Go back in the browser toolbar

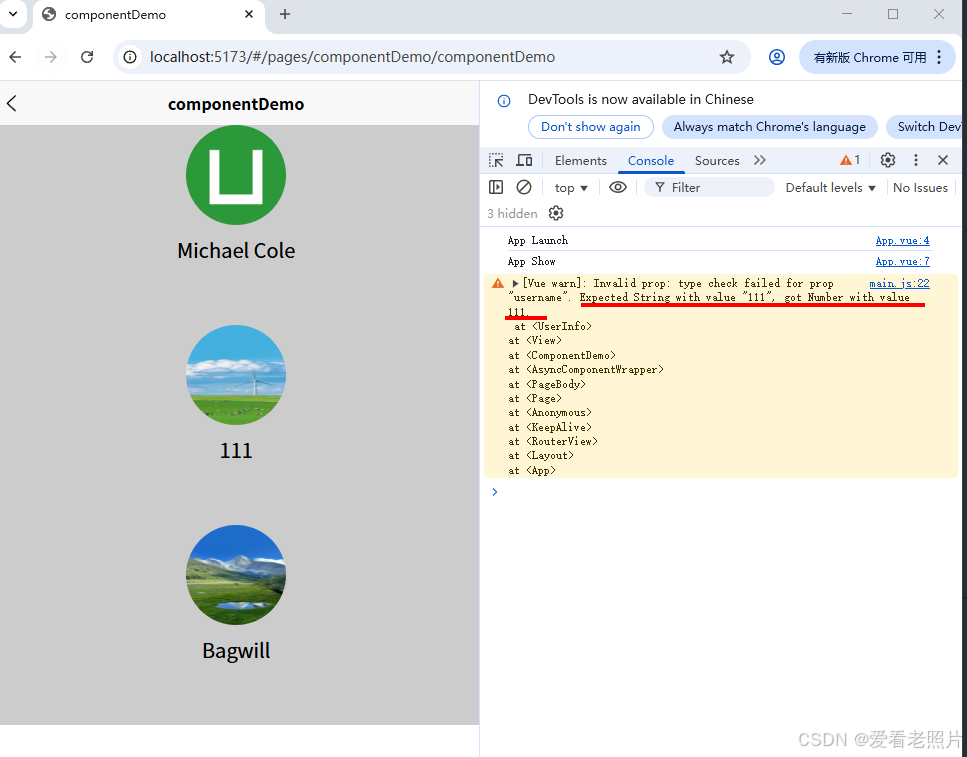click(15, 57)
